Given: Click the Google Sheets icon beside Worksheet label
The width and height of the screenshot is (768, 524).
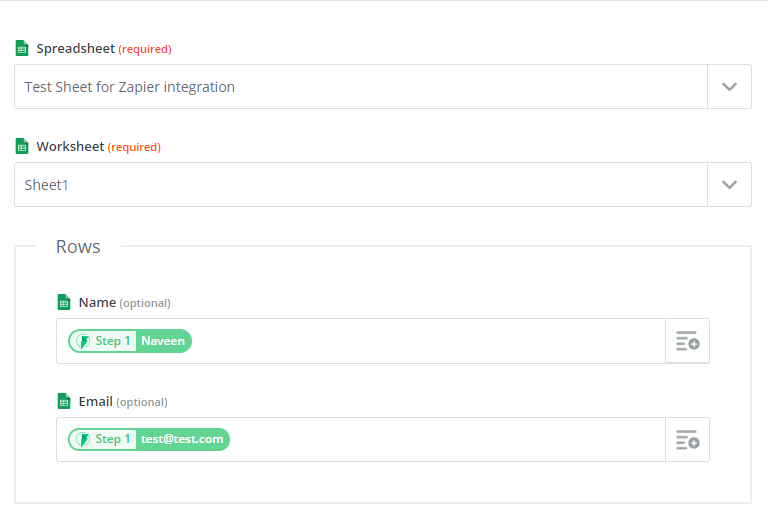Looking at the screenshot, I should 22,146.
